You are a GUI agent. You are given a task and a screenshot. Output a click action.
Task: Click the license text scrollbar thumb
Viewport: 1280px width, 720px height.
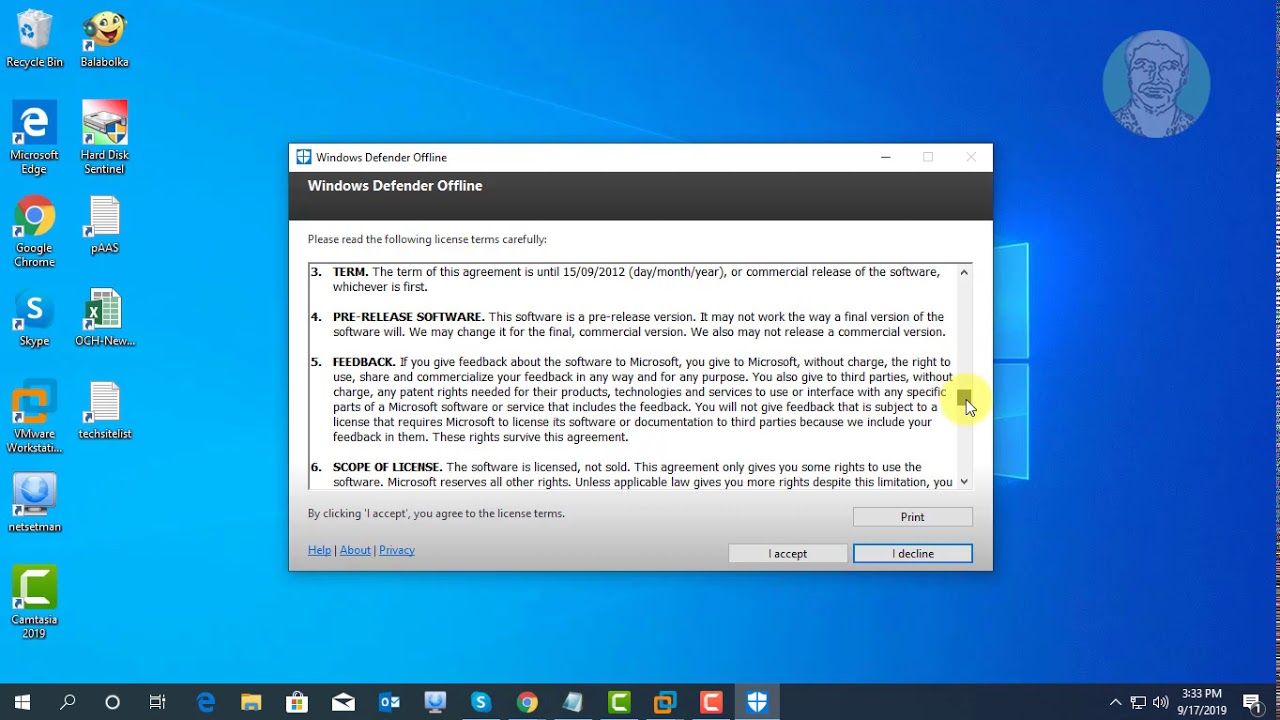coord(964,398)
